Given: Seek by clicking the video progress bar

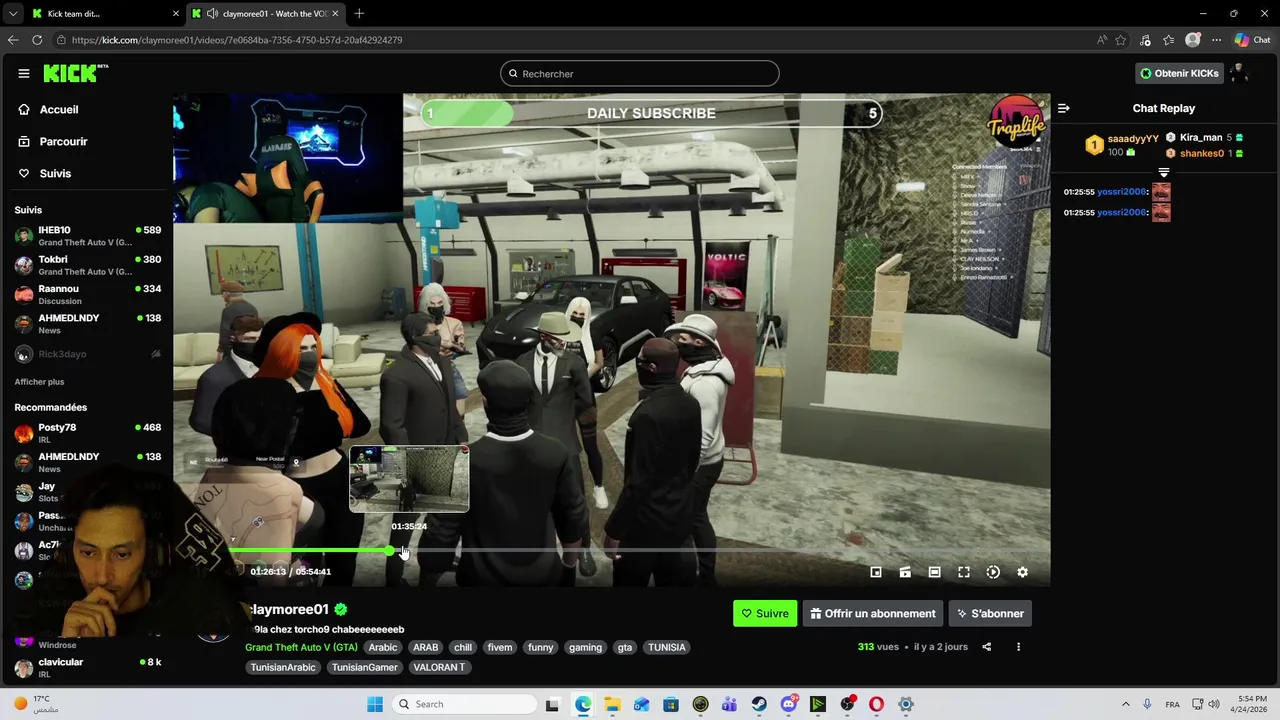Looking at the screenshot, I should [612, 550].
